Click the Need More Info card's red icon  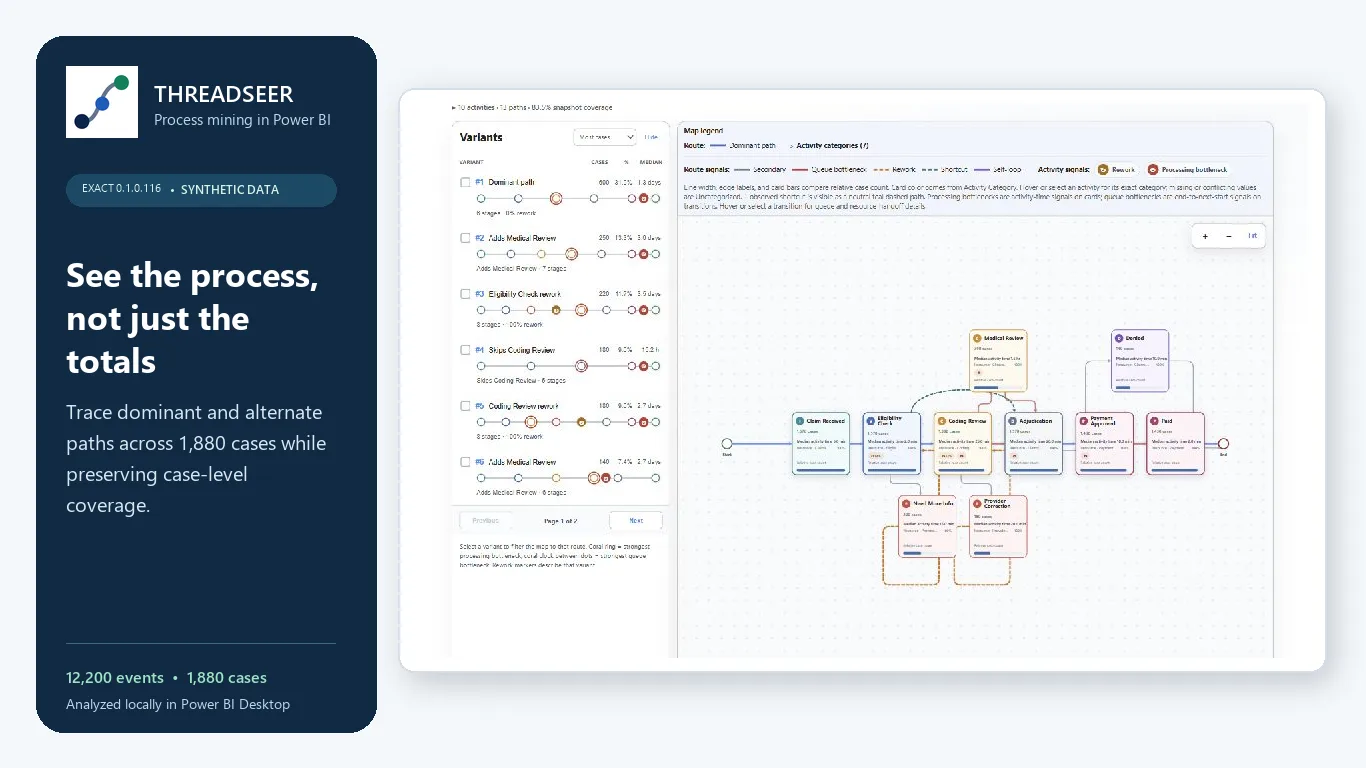click(x=907, y=503)
